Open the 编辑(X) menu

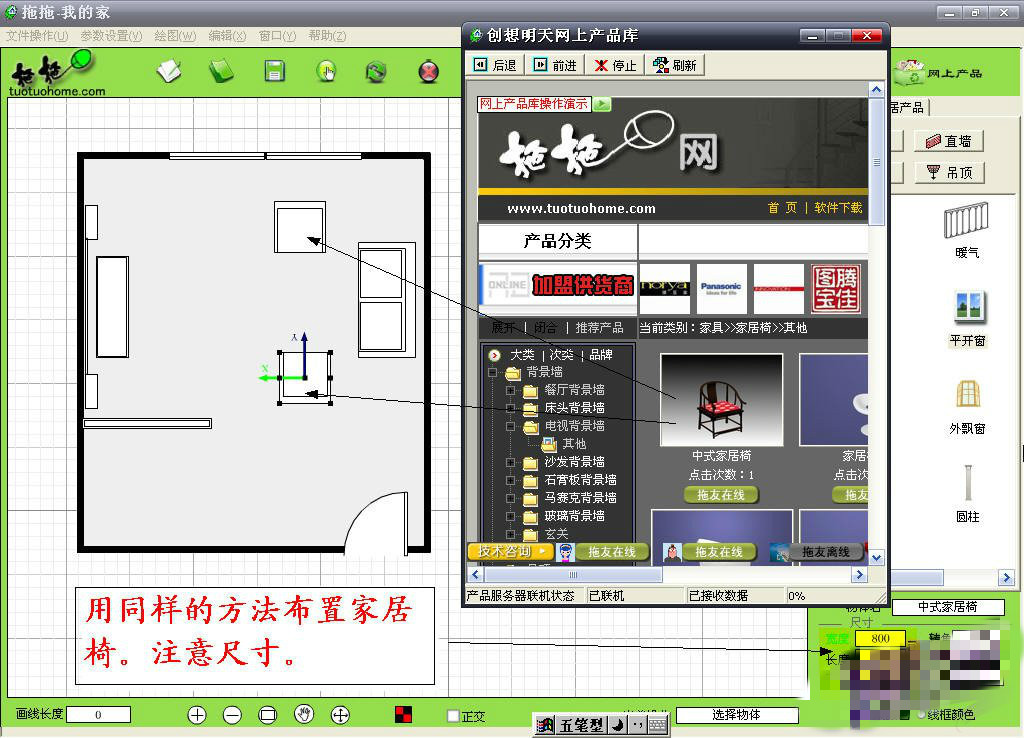click(x=227, y=36)
